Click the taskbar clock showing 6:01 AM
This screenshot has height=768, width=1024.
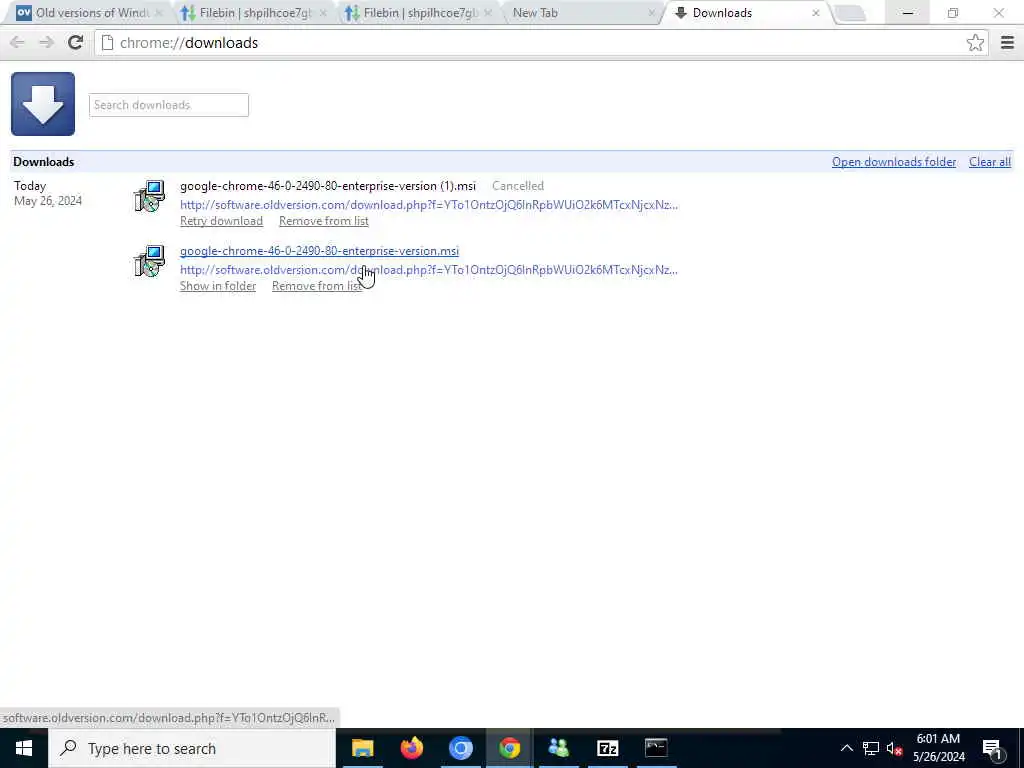click(938, 748)
